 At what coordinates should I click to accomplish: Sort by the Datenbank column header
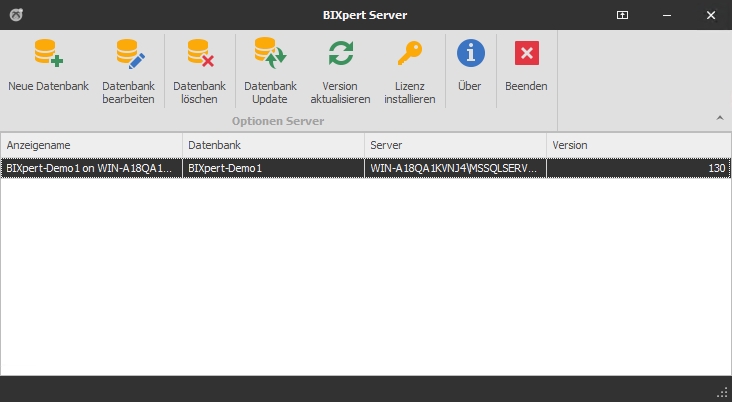coord(273,145)
